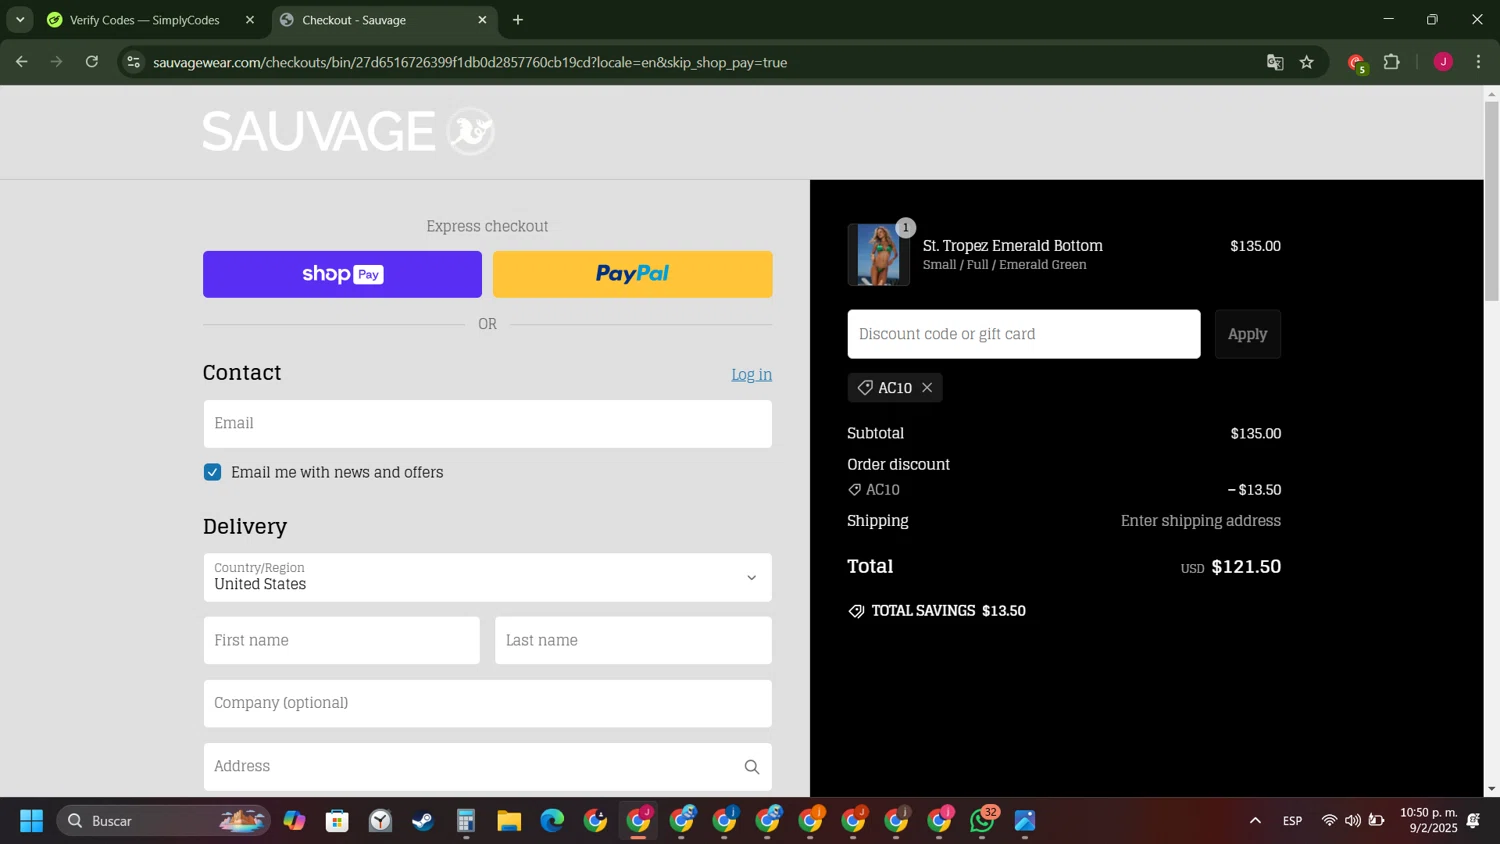
Task: Open Microsoft Edge from the taskbar
Action: click(x=552, y=821)
